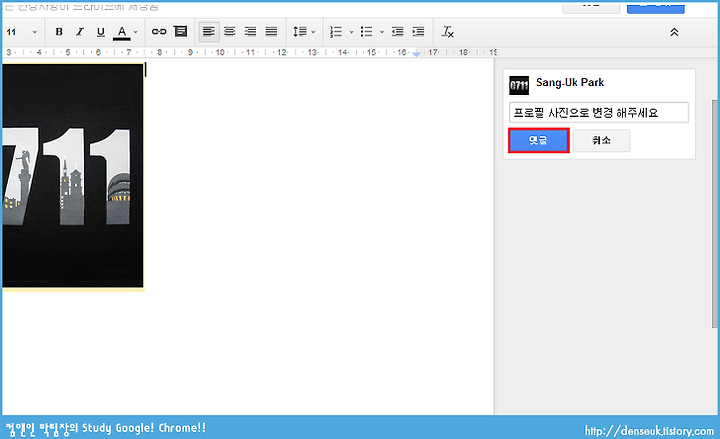Click the Sang-Uk Park name
The height and width of the screenshot is (439, 720).
[x=570, y=82]
